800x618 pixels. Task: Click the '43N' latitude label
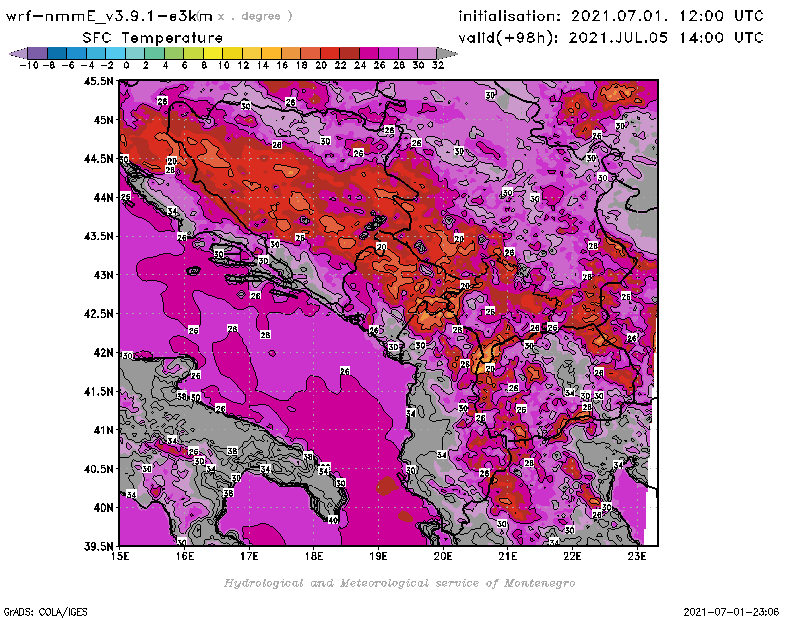click(103, 275)
